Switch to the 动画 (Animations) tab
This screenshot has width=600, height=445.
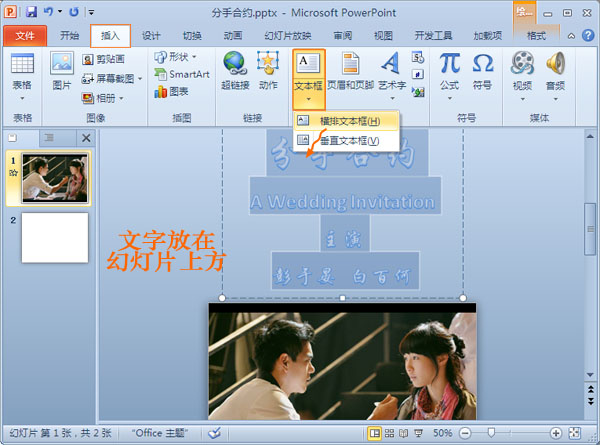pyautogui.click(x=233, y=36)
